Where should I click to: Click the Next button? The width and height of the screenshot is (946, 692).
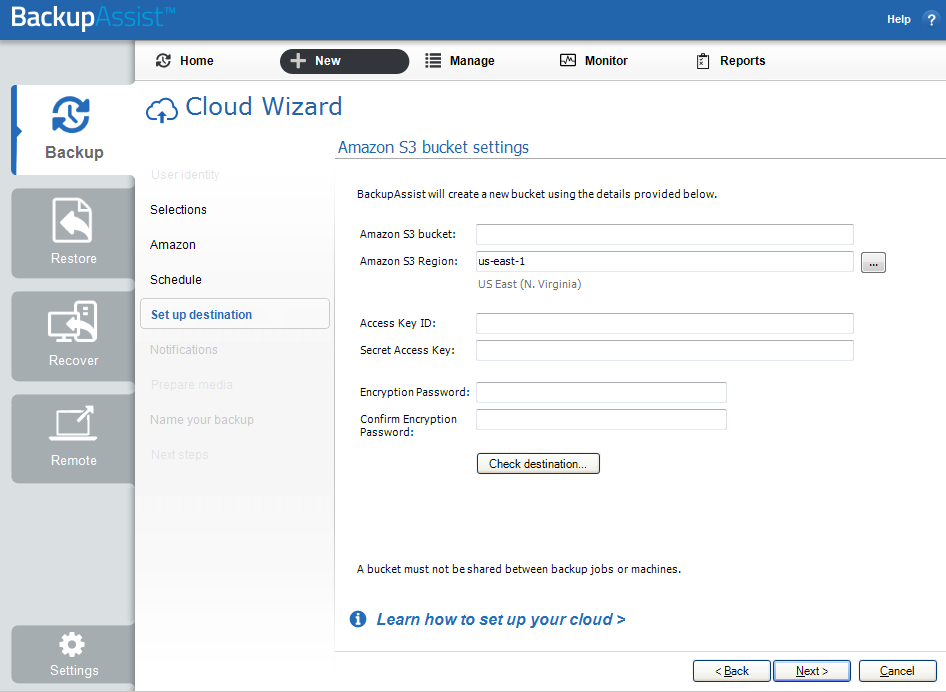(x=811, y=671)
